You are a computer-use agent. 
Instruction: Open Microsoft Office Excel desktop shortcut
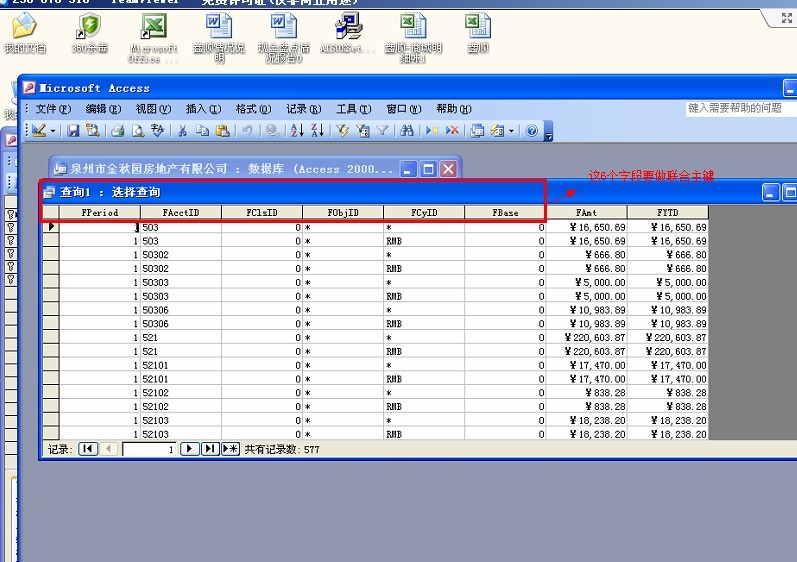153,38
